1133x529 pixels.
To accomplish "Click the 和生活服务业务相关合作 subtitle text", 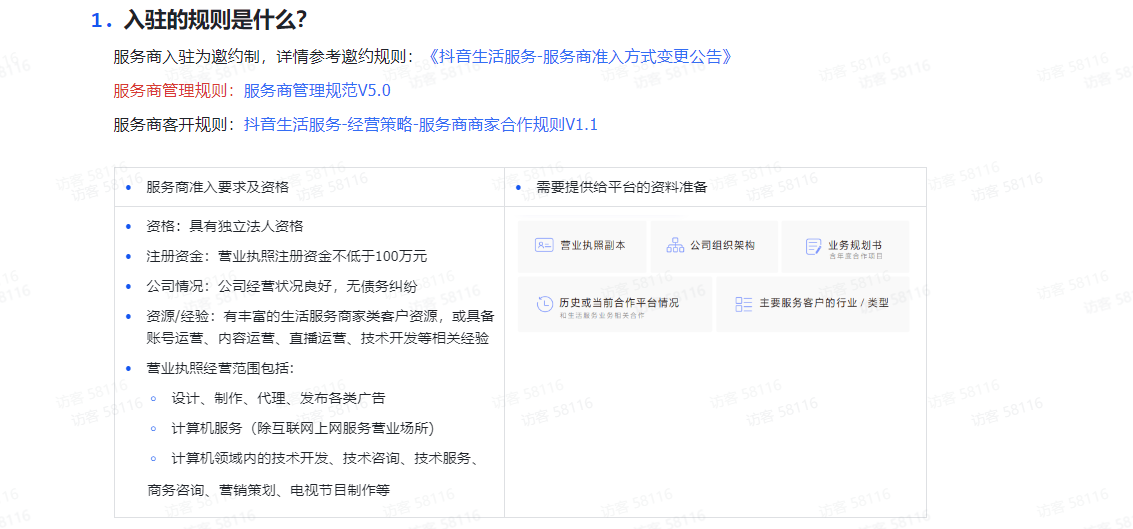I will click(602, 314).
